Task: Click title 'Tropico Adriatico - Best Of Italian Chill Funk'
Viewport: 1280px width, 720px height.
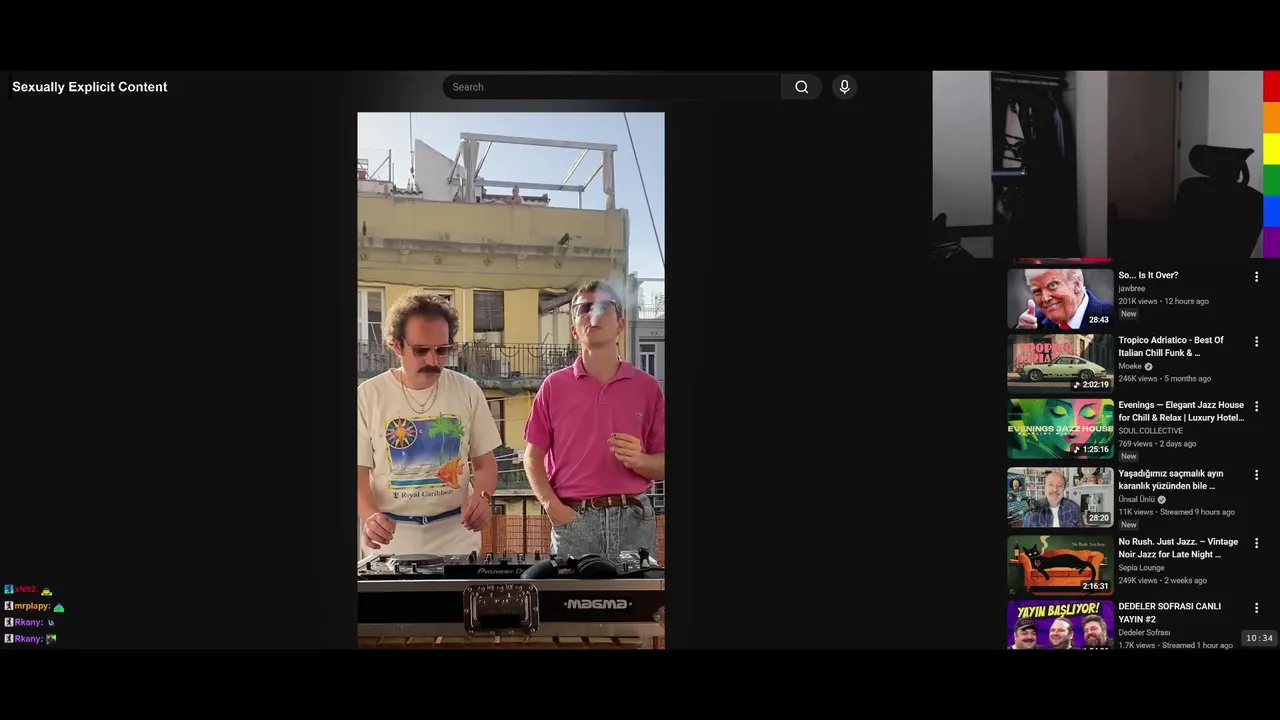Action: [1171, 346]
